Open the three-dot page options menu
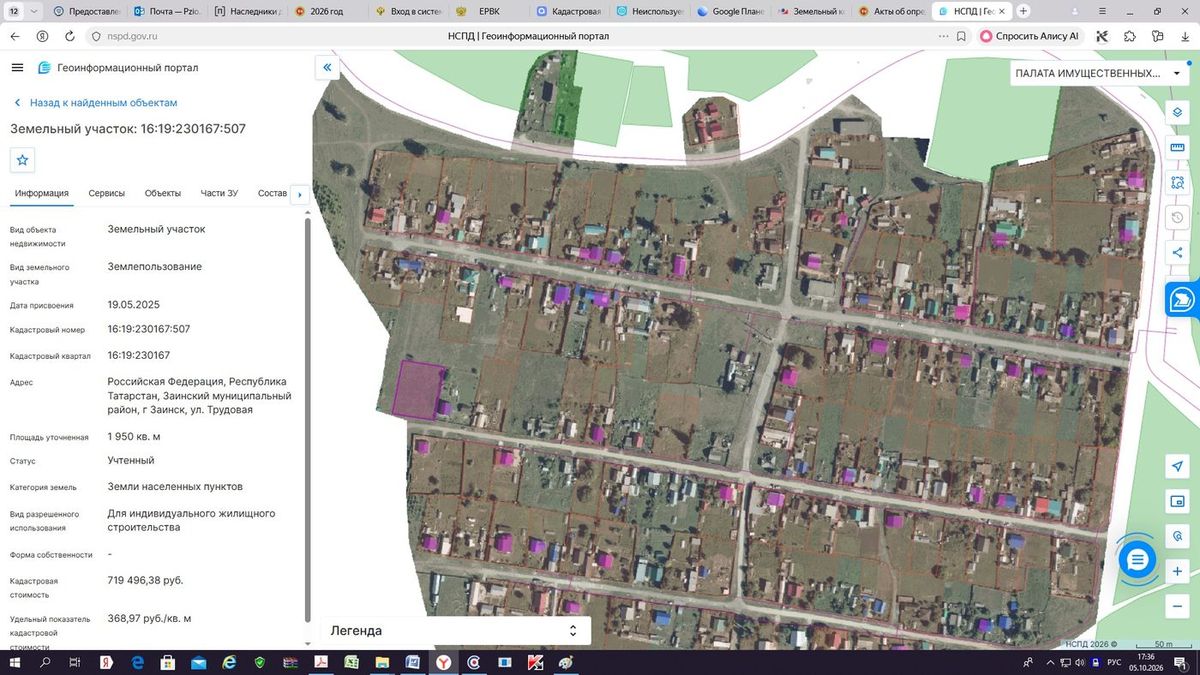This screenshot has height=675, width=1200. pos(942,36)
